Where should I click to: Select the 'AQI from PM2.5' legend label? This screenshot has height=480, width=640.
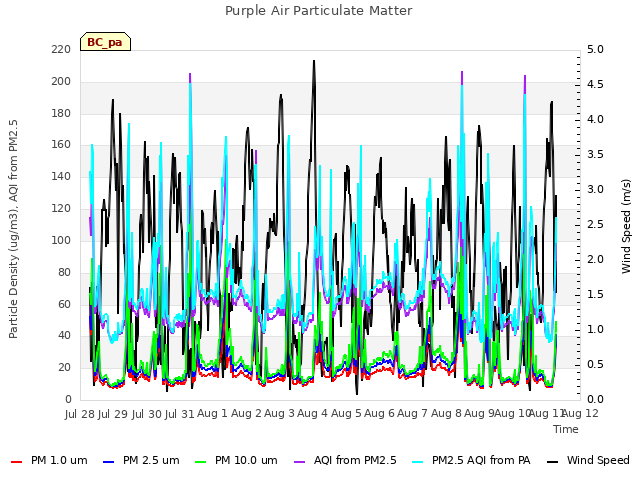pyautogui.click(x=355, y=460)
